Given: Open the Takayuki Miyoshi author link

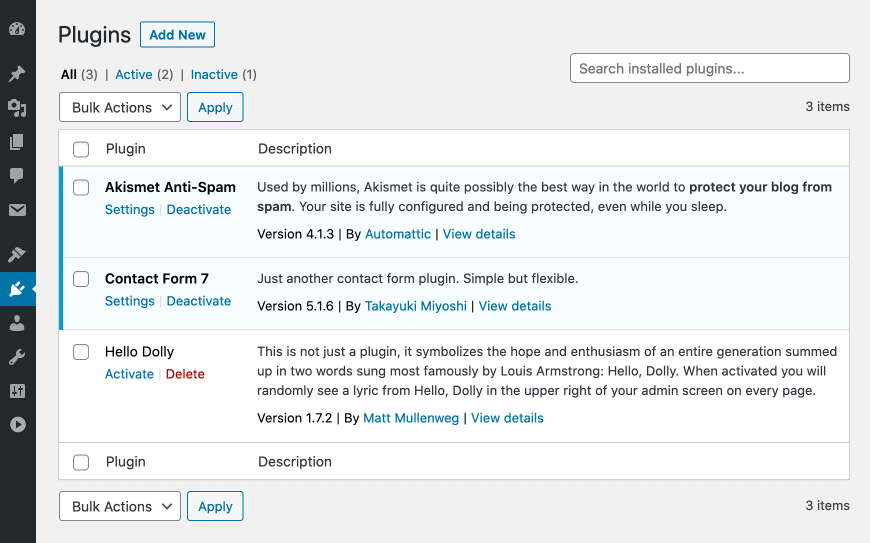Looking at the screenshot, I should pos(416,306).
